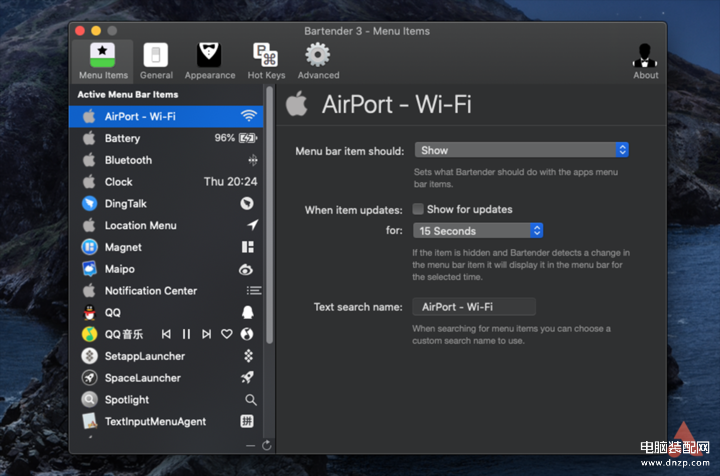Click the large Apple logo in header

pos(297,103)
